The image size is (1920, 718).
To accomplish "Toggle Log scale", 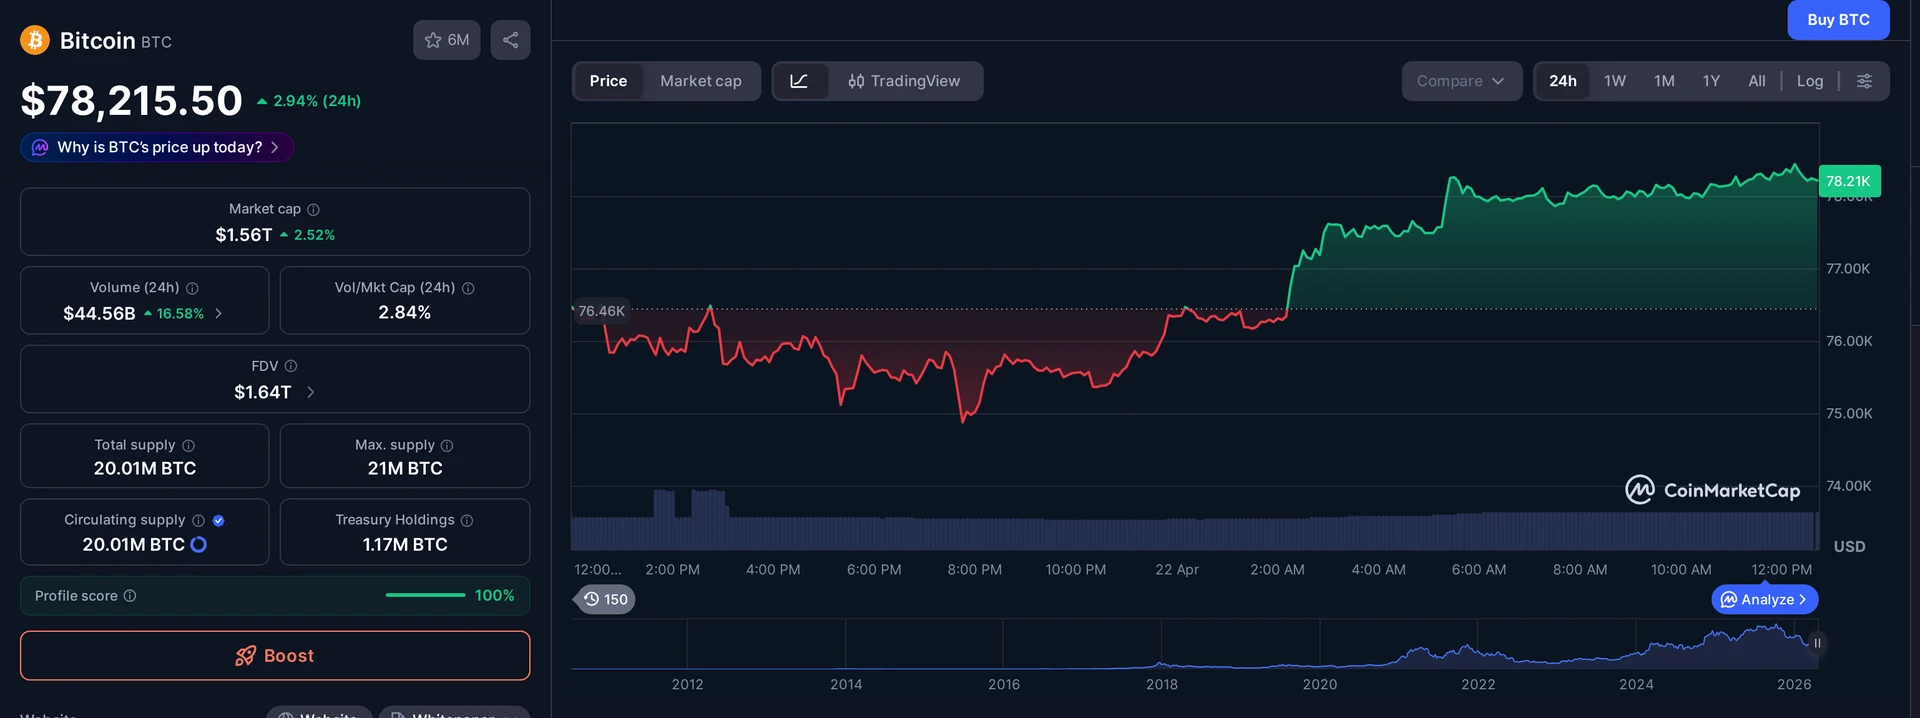I will (x=1809, y=81).
